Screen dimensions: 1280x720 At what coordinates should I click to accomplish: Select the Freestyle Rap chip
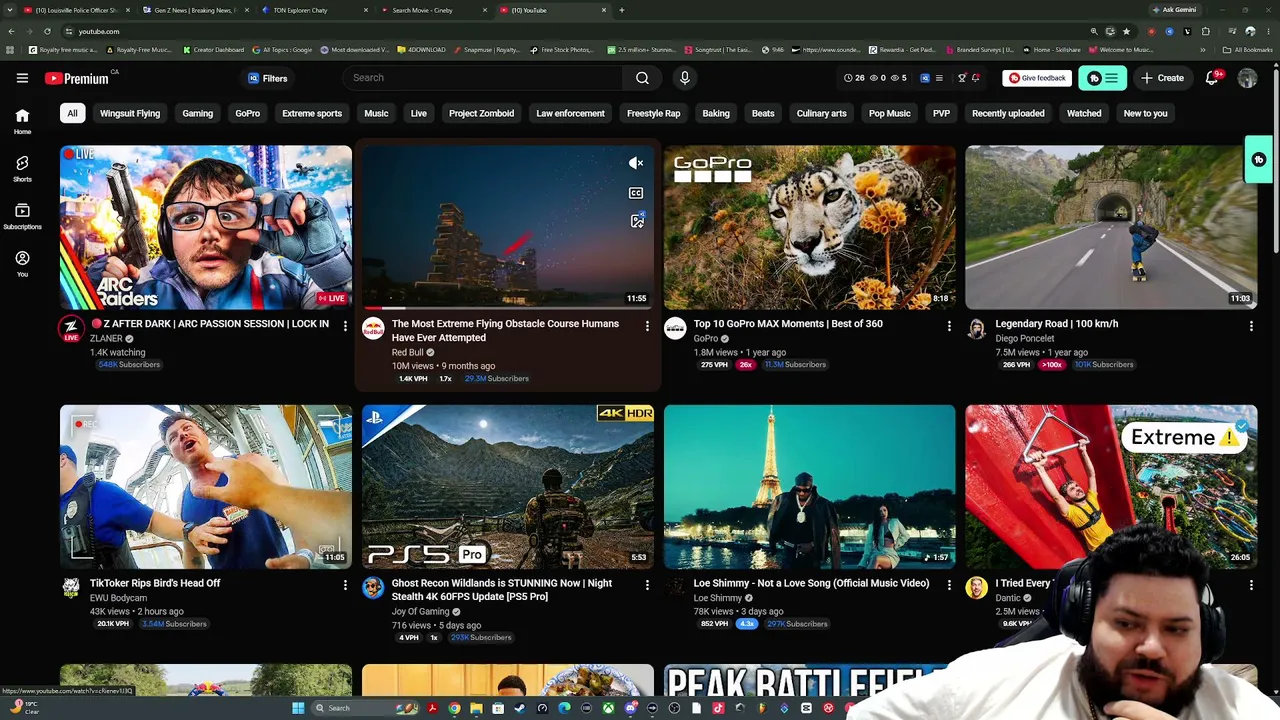pyautogui.click(x=653, y=113)
